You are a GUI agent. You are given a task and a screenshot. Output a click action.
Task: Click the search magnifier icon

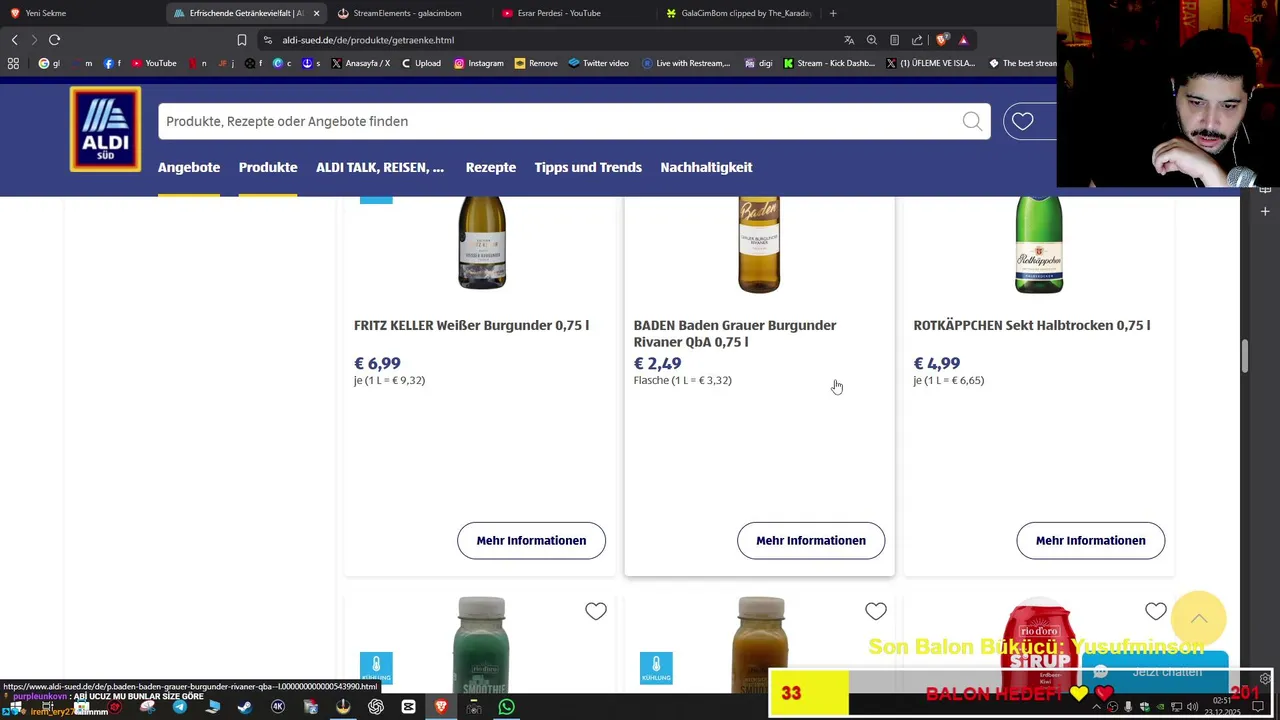[972, 121]
